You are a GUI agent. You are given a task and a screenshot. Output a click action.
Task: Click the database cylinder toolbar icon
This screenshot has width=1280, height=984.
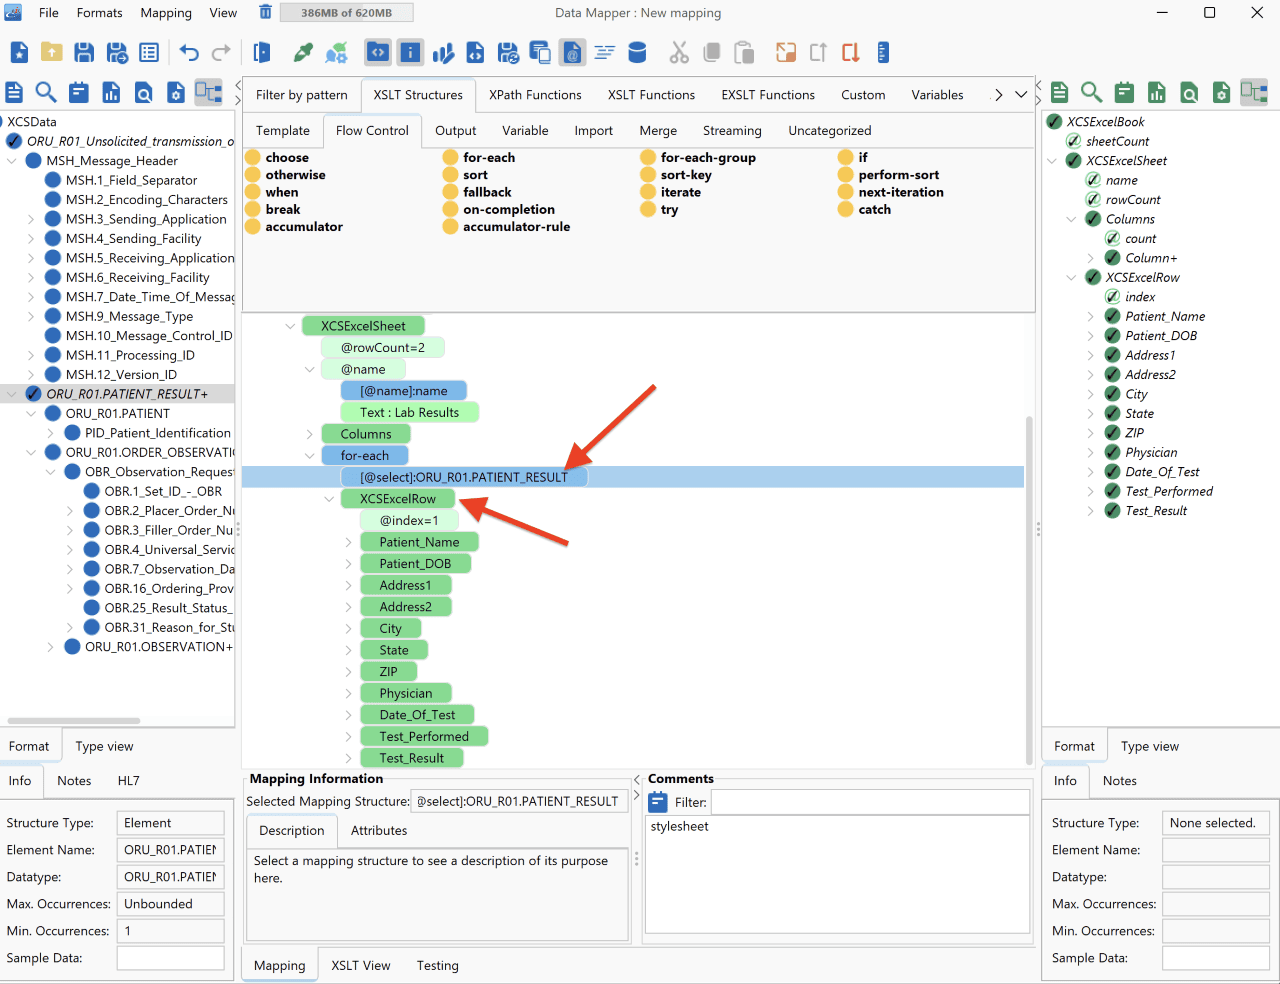[x=637, y=53]
